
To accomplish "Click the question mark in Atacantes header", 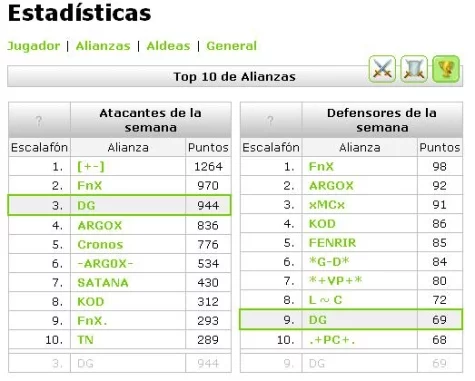I will tap(39, 121).
